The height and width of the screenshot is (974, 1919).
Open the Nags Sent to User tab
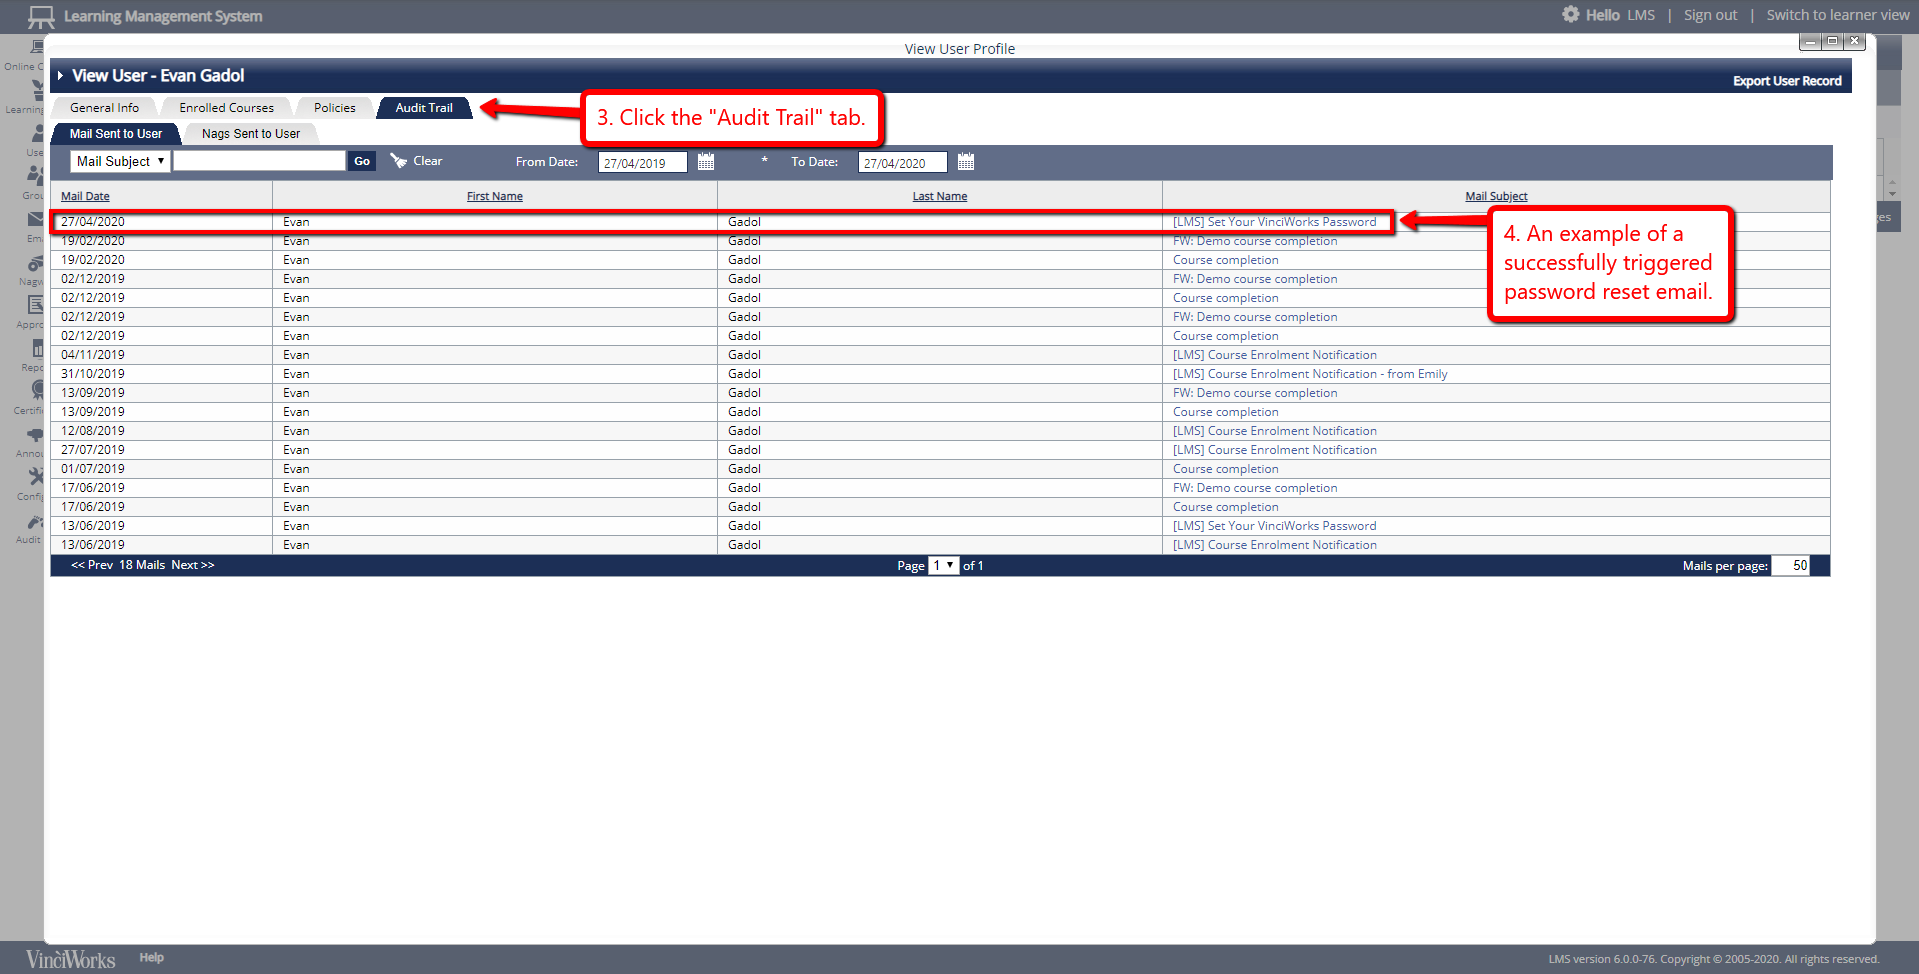[x=250, y=134]
